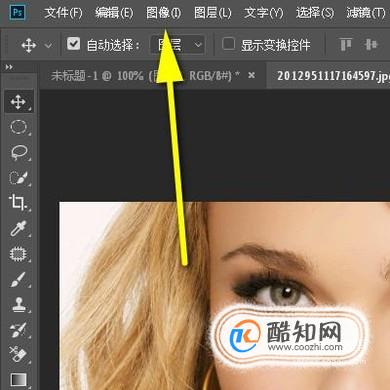Viewport: 390px width, 390px height.
Task: Switch to the 未标题-1 document tab
Action: coord(145,76)
